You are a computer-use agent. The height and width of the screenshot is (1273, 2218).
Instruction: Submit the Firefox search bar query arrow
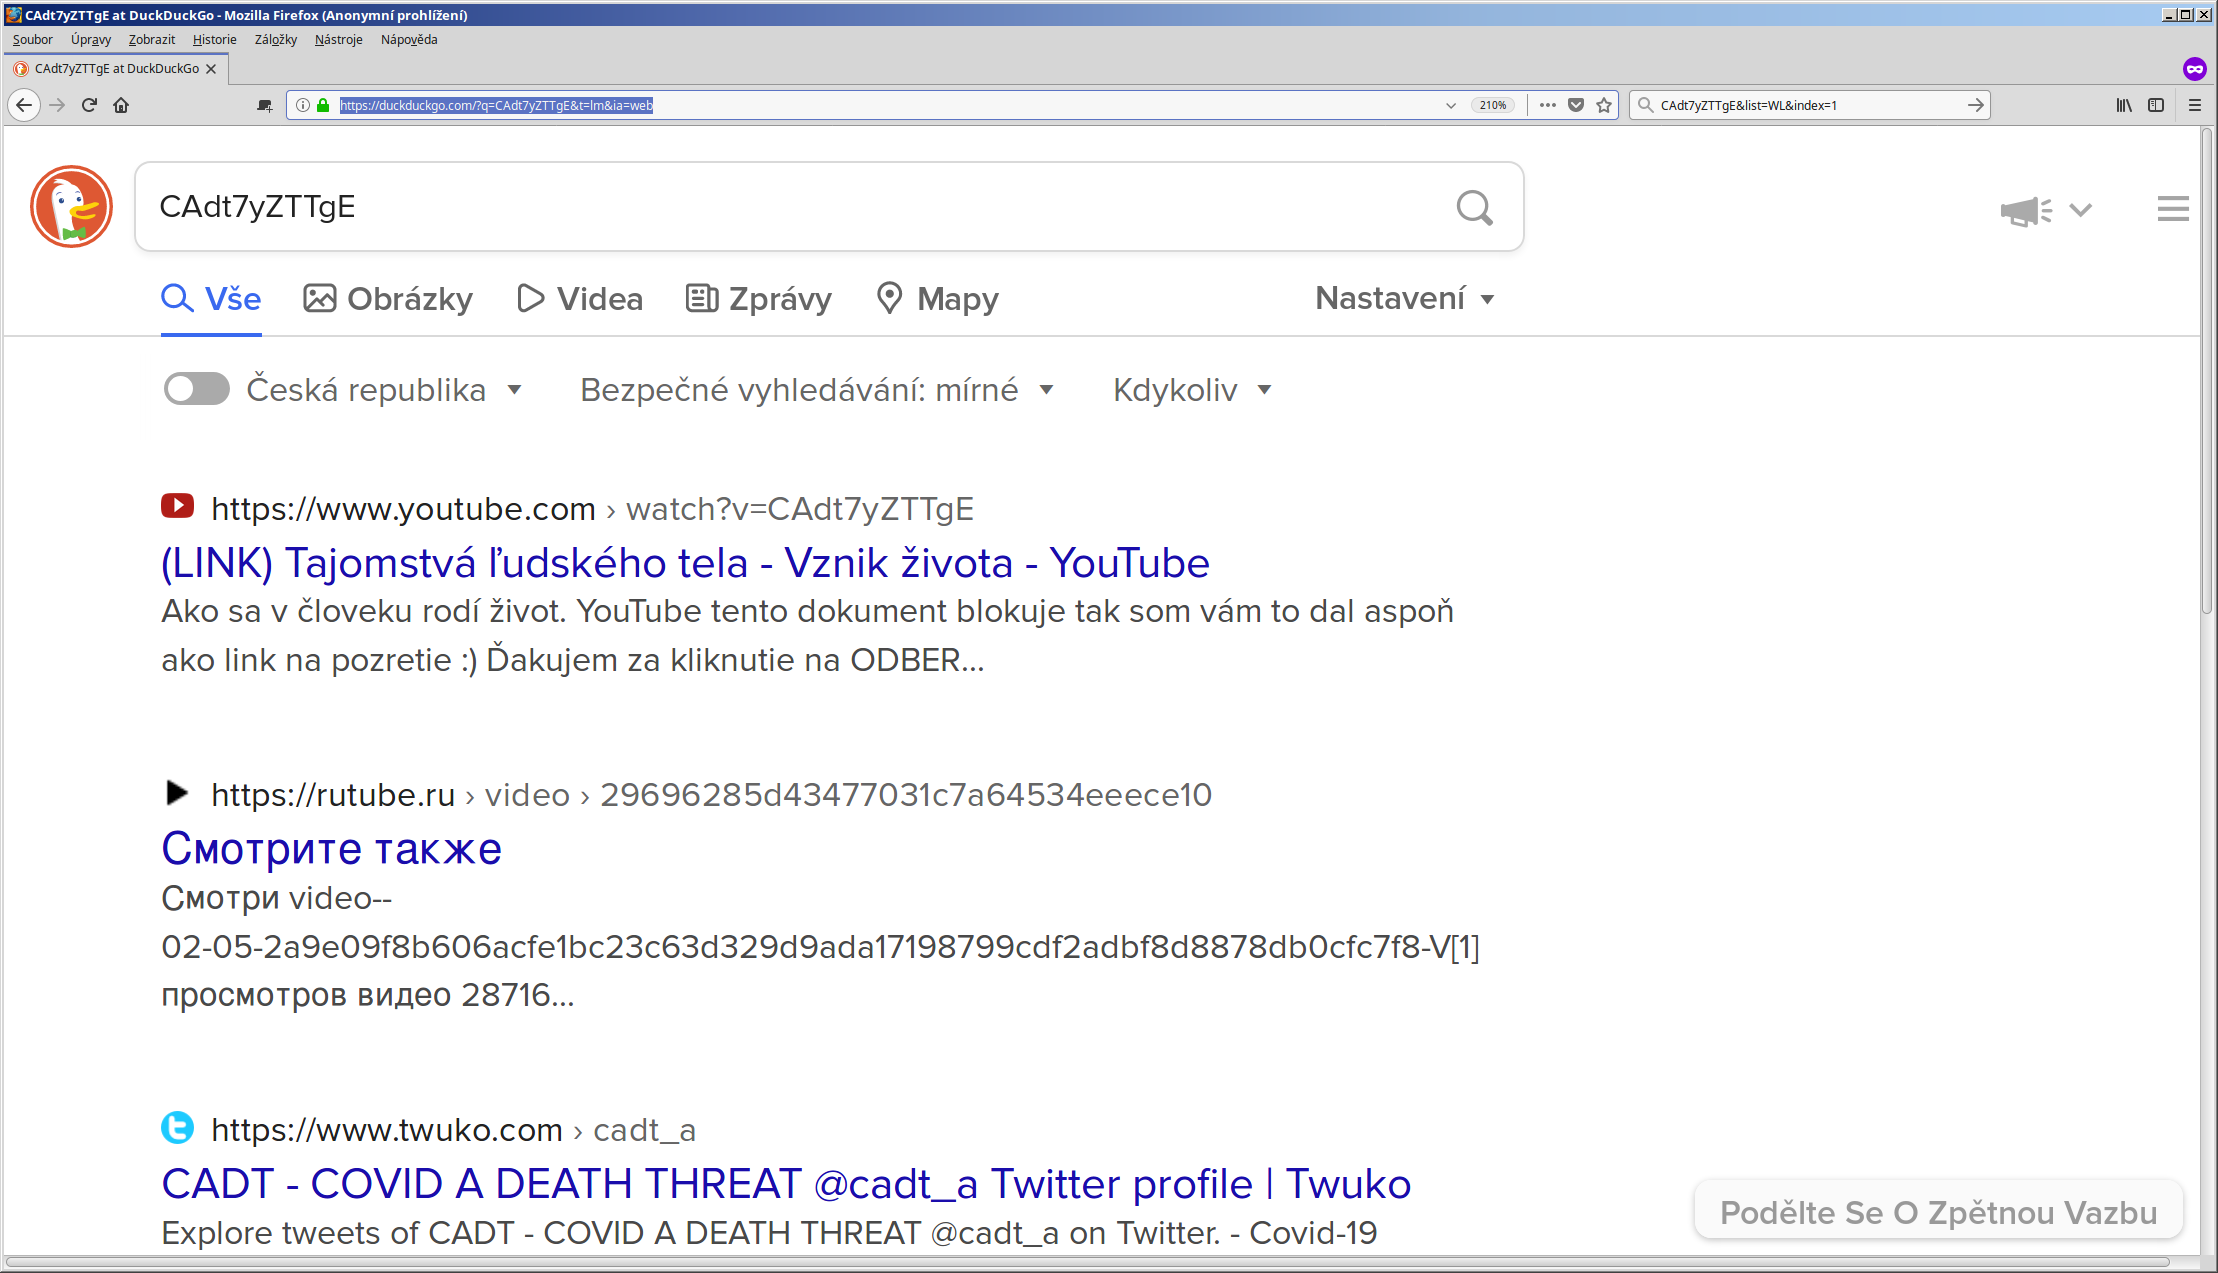coord(1975,105)
